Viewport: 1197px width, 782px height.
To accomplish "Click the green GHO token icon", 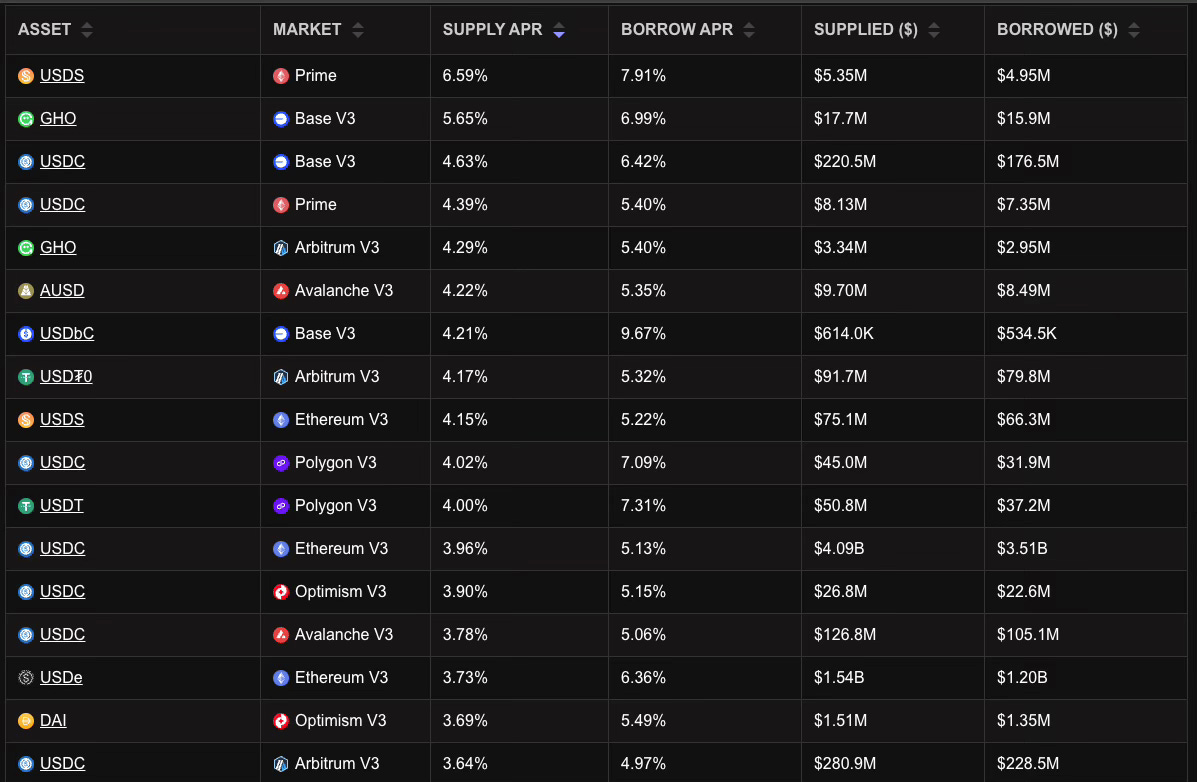I will pyautogui.click(x=24, y=118).
